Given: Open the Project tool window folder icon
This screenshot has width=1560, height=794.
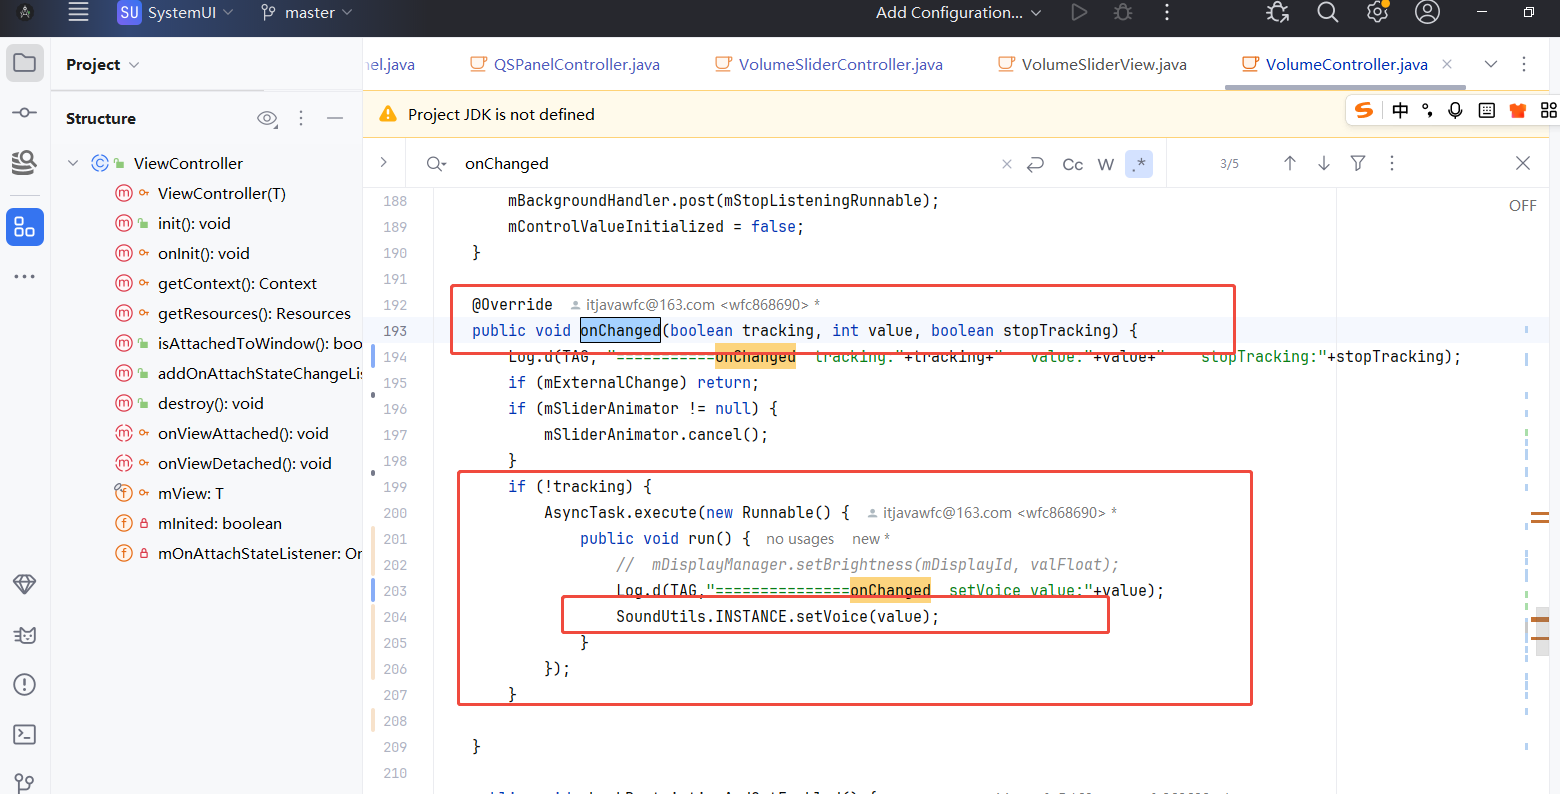Looking at the screenshot, I should point(25,63).
